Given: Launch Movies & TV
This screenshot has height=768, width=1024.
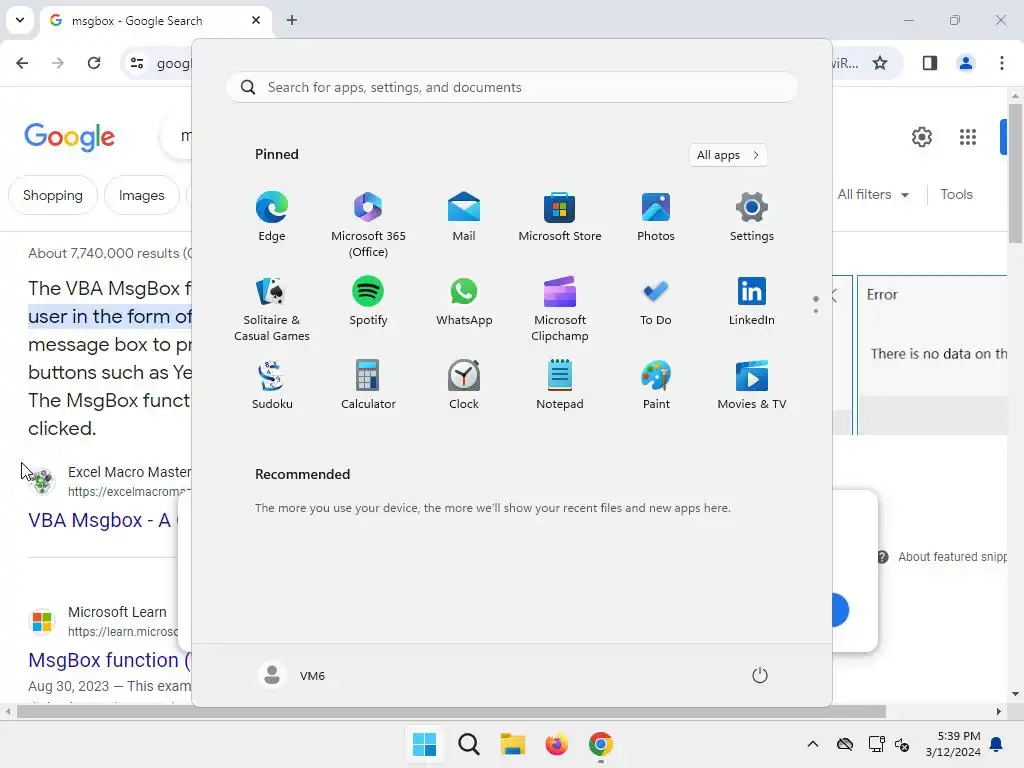Looking at the screenshot, I should tap(752, 385).
